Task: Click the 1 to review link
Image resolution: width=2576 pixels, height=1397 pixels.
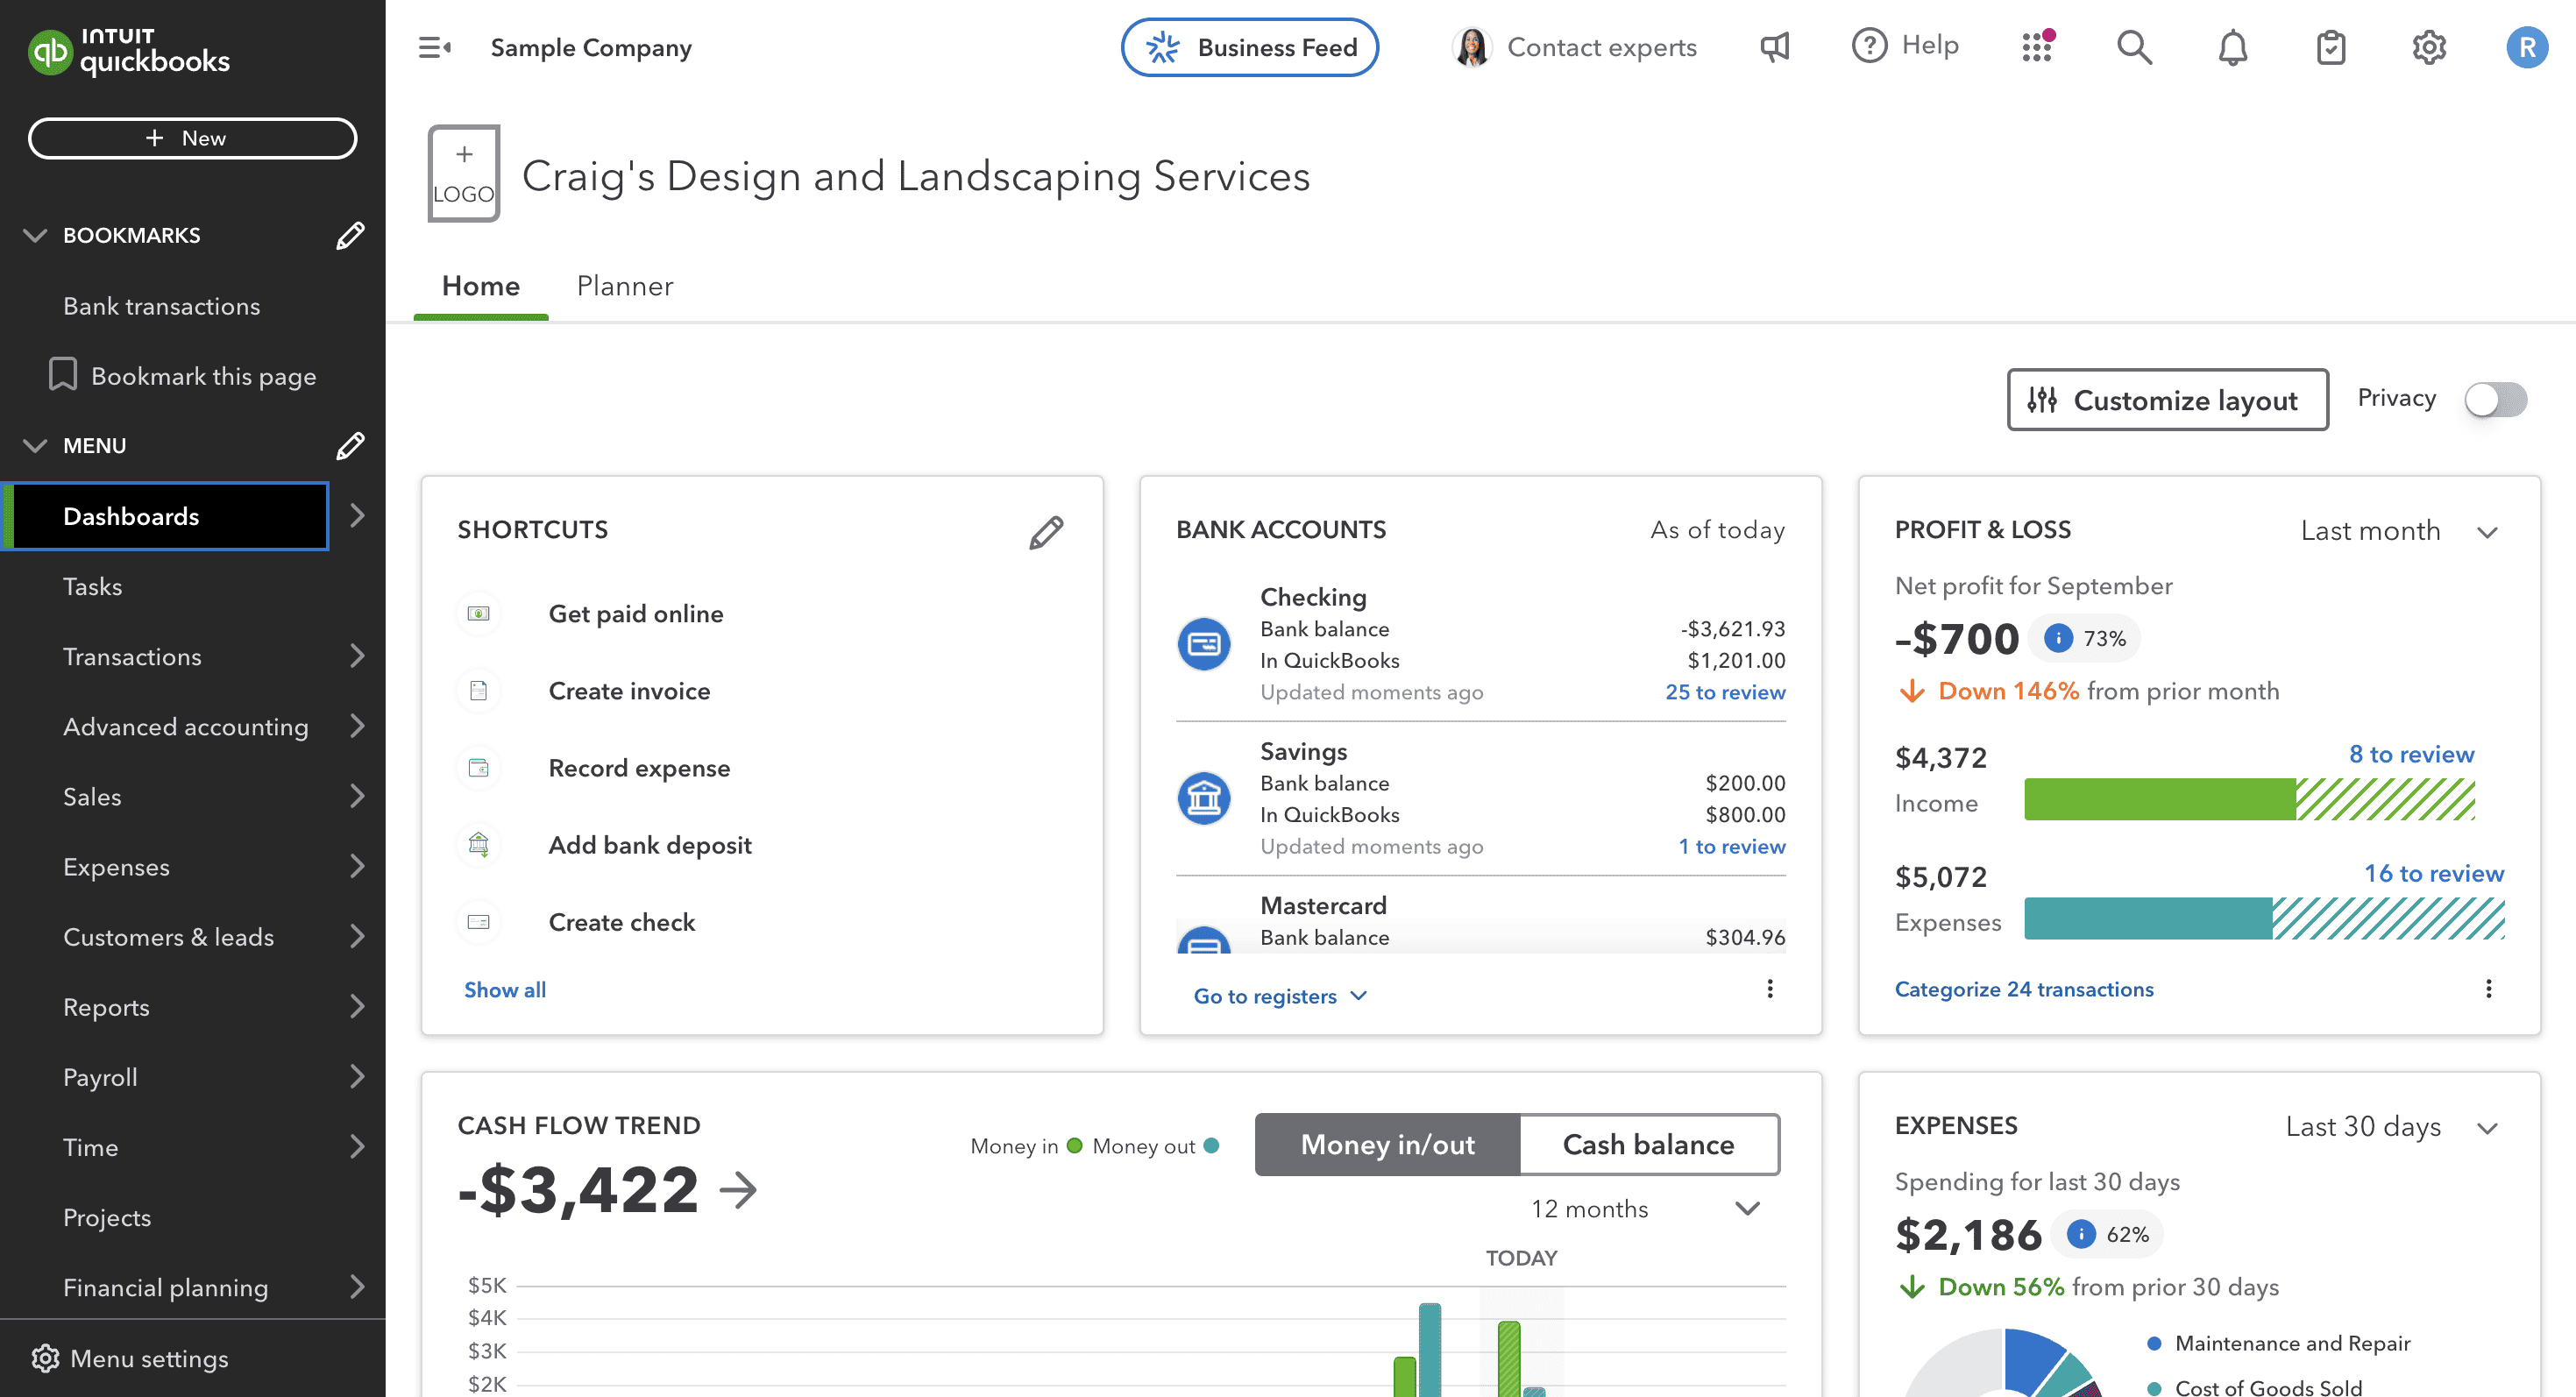Action: [x=1732, y=846]
